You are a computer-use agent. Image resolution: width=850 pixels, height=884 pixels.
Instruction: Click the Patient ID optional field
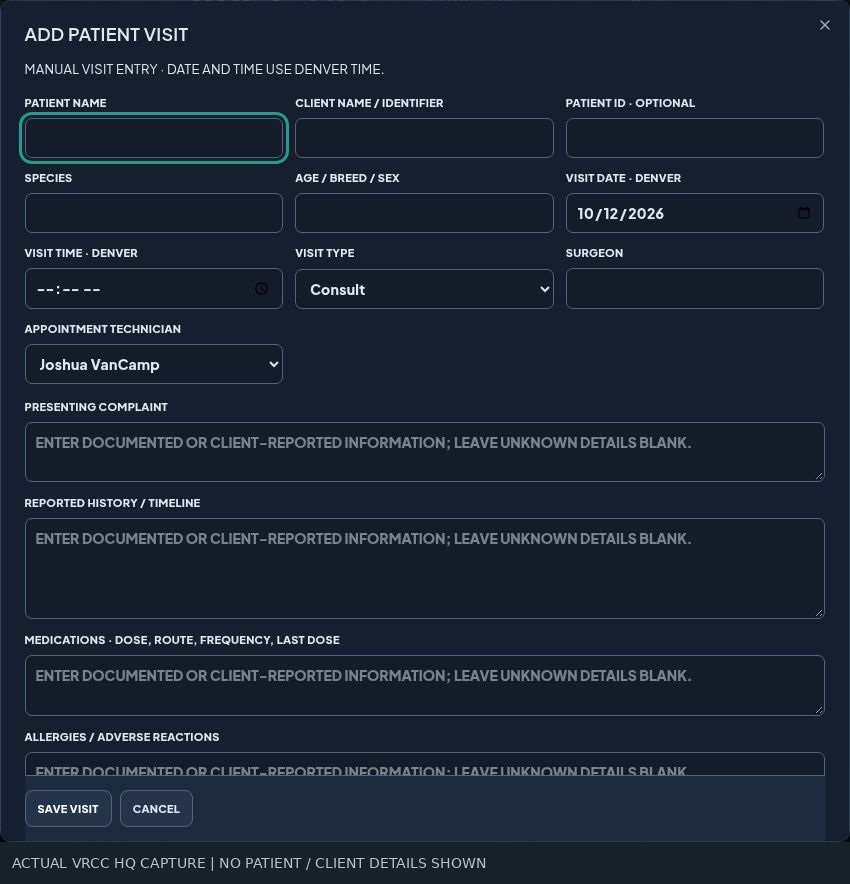click(x=694, y=138)
